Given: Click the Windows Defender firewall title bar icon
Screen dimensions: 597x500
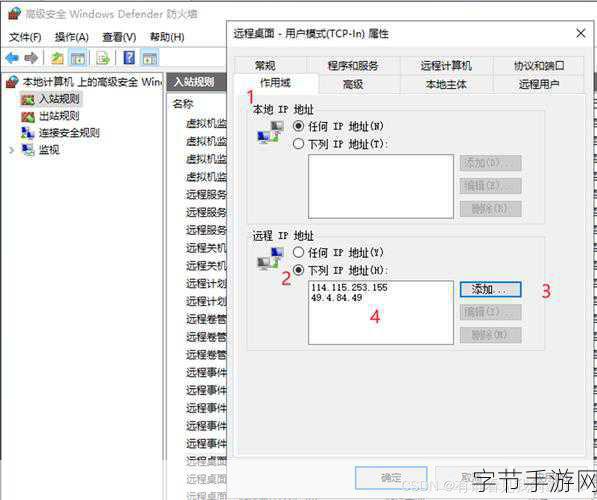Looking at the screenshot, I should coord(14,14).
